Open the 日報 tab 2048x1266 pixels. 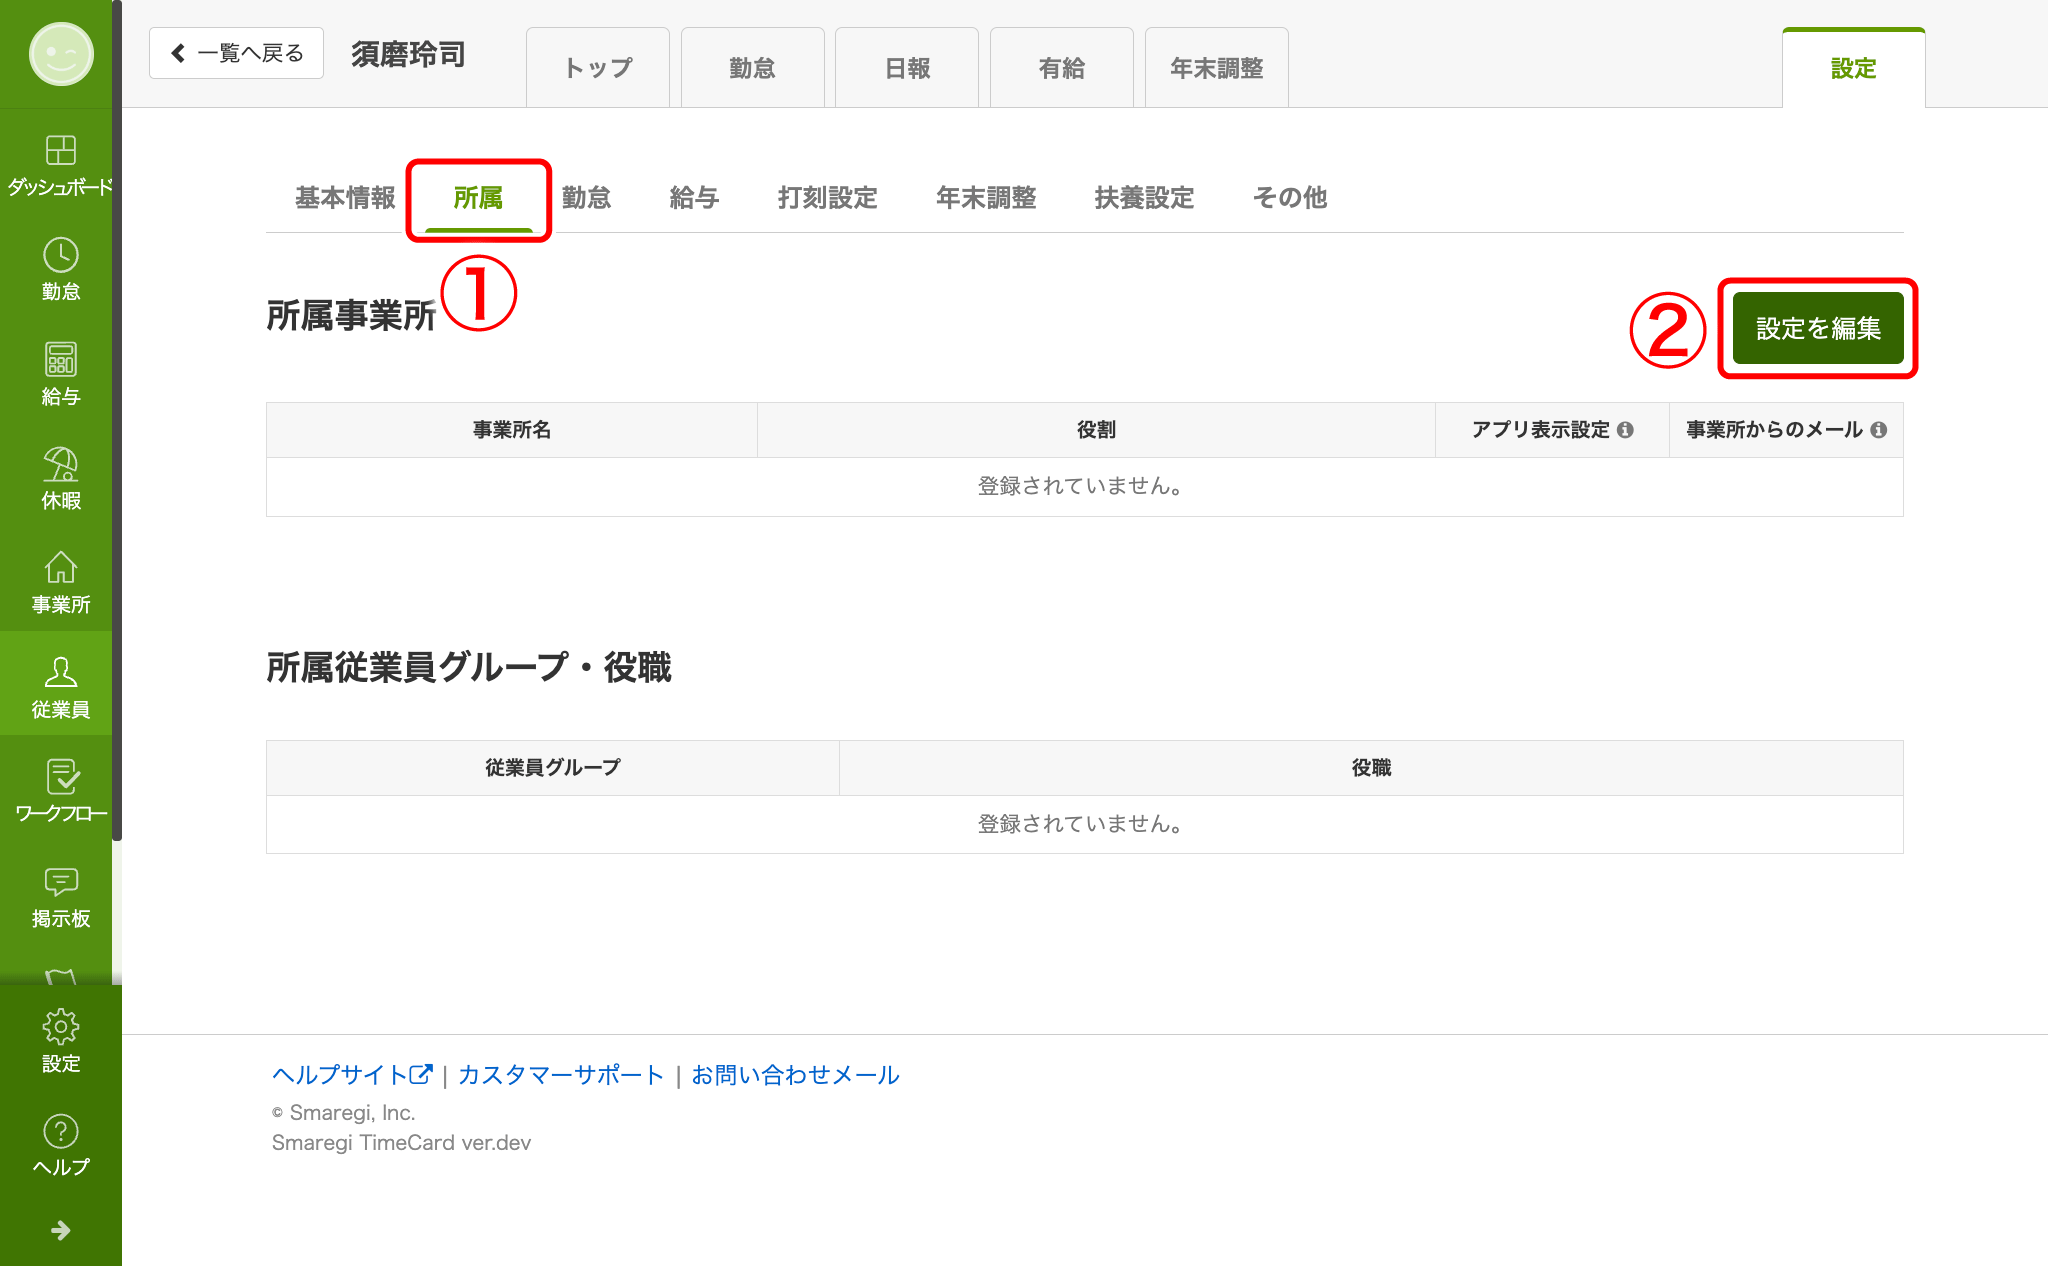tap(906, 67)
